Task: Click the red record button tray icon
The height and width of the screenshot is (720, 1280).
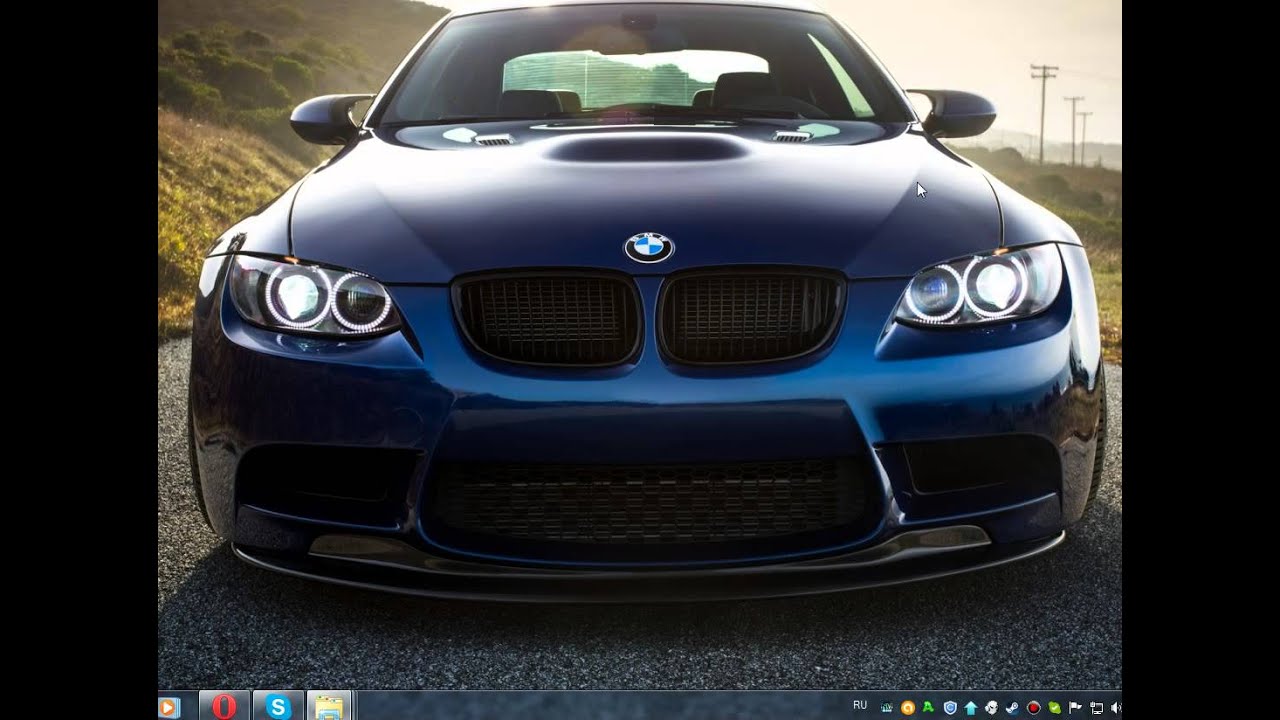Action: point(1033,707)
